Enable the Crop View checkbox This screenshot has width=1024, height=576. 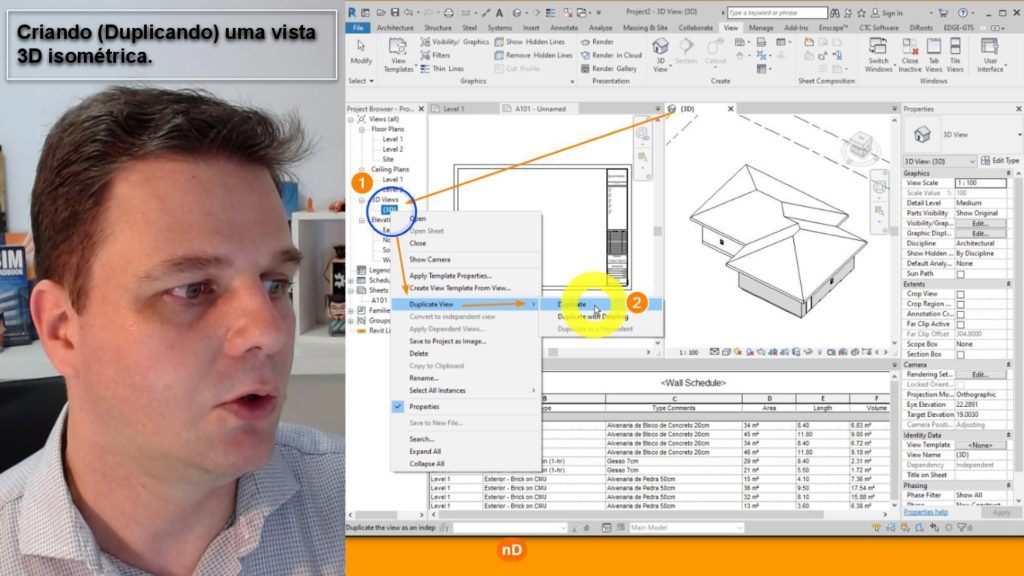pyautogui.click(x=961, y=294)
